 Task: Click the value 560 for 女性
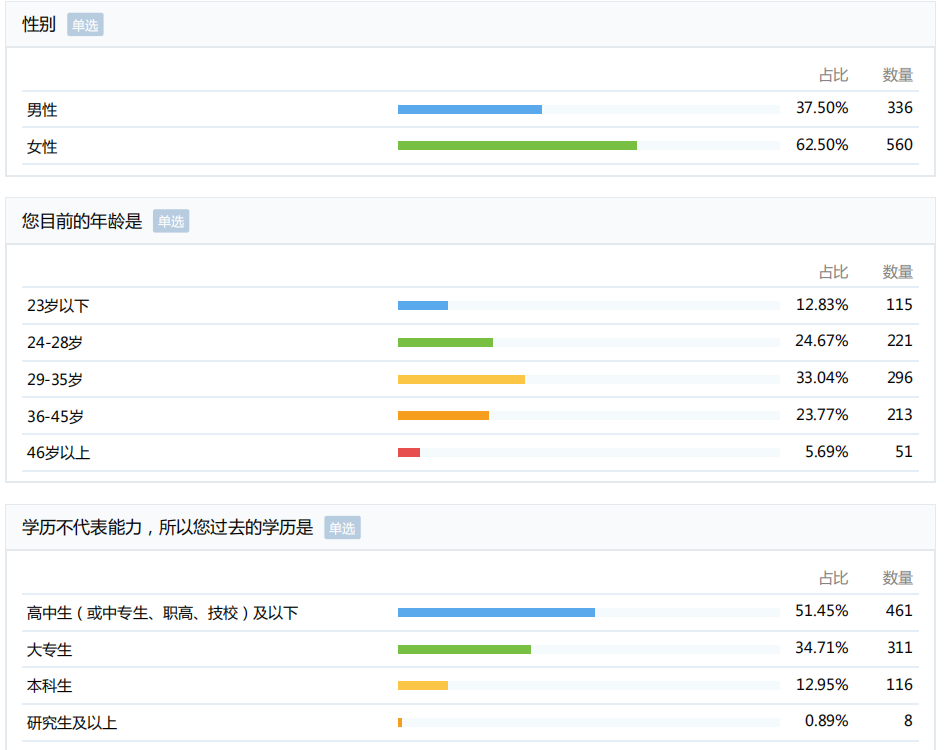[x=901, y=144]
